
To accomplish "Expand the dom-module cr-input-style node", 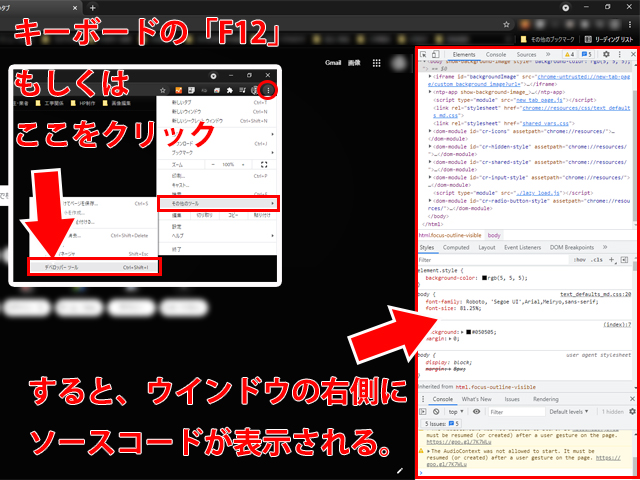I will 430,178.
